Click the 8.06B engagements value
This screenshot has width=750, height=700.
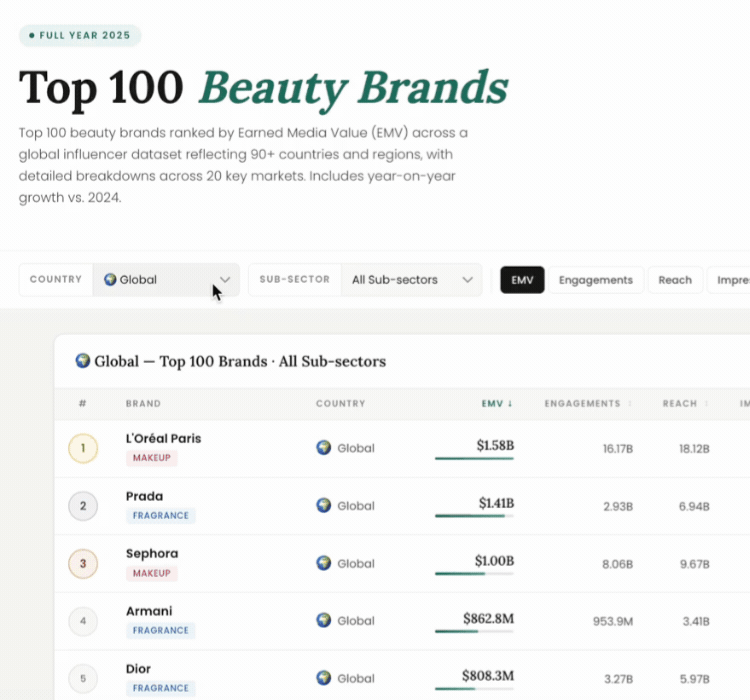point(618,564)
